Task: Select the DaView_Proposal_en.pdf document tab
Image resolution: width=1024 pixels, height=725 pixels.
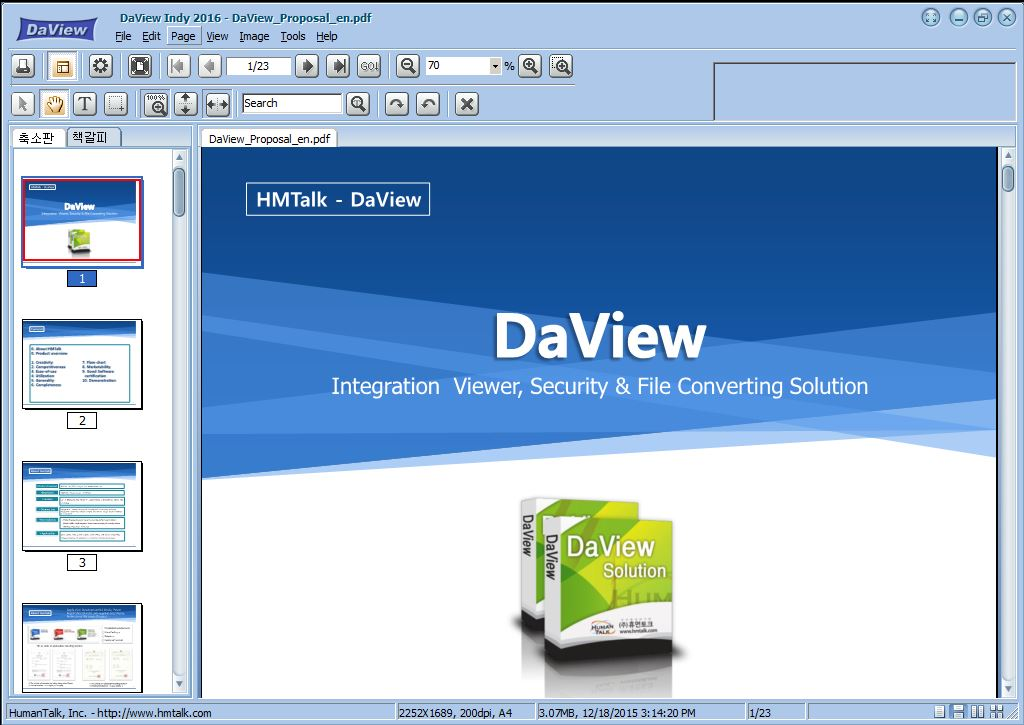Action: pos(269,138)
